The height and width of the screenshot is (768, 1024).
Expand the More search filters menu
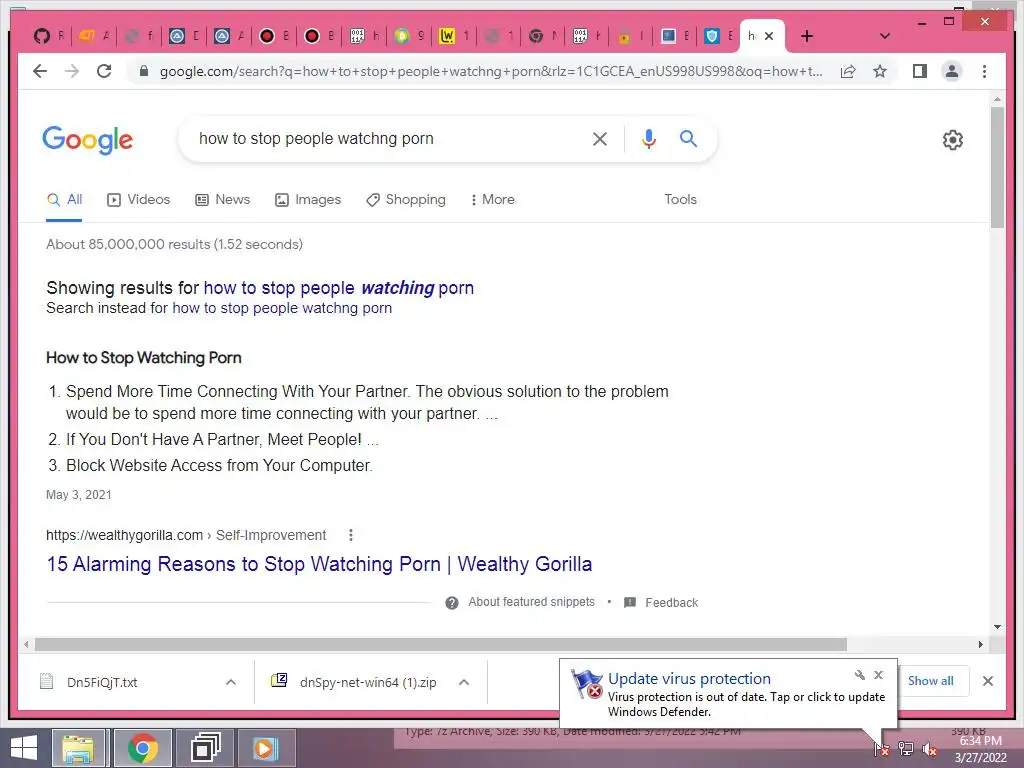[x=492, y=200]
